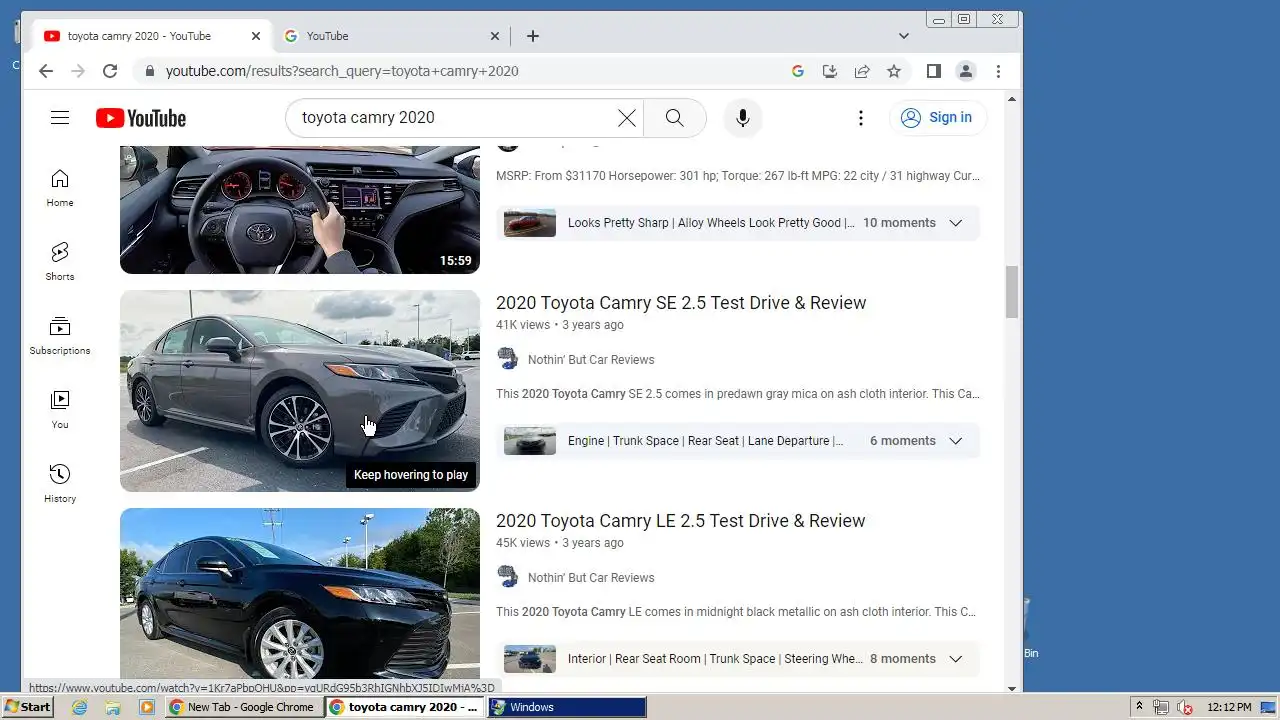The width and height of the screenshot is (1280, 720).
Task: Open the Camry LE 2.5 Test Drive video title
Action: 680,521
